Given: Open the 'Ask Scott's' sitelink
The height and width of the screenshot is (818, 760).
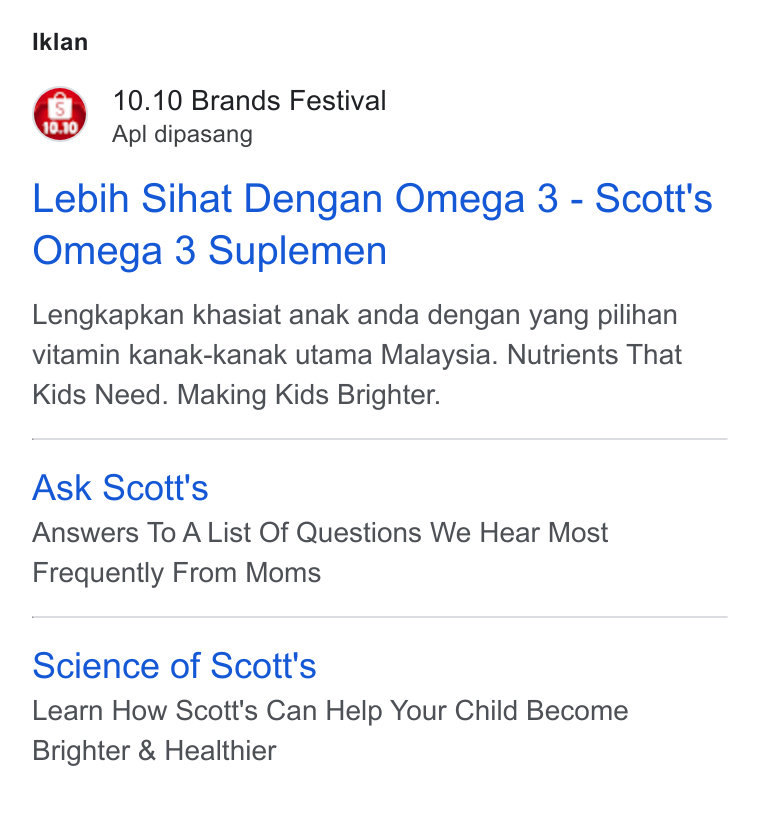Looking at the screenshot, I should [x=120, y=488].
